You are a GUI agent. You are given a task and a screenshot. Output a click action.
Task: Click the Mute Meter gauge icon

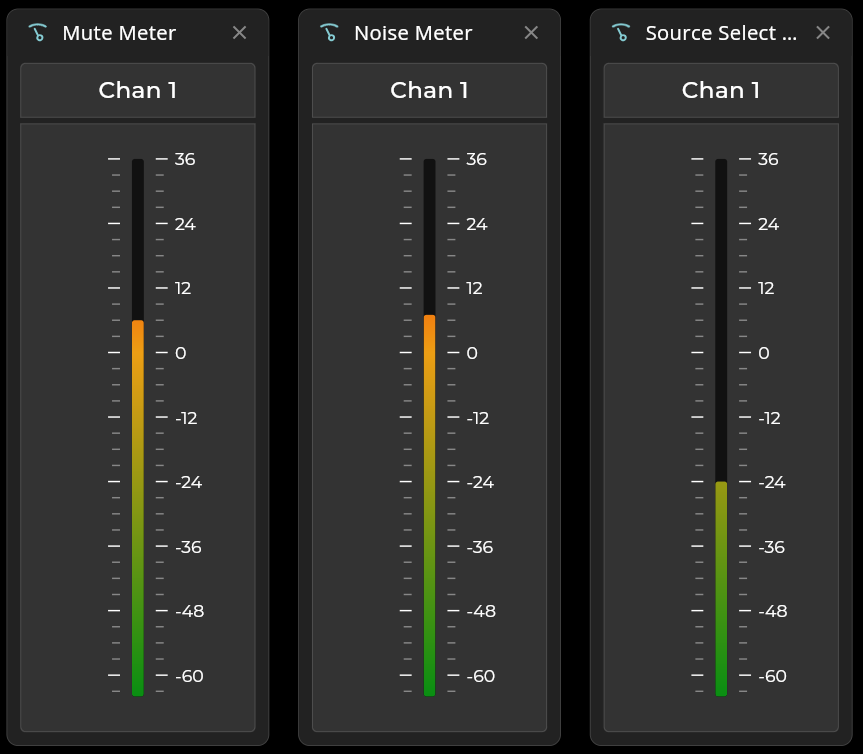(38, 33)
